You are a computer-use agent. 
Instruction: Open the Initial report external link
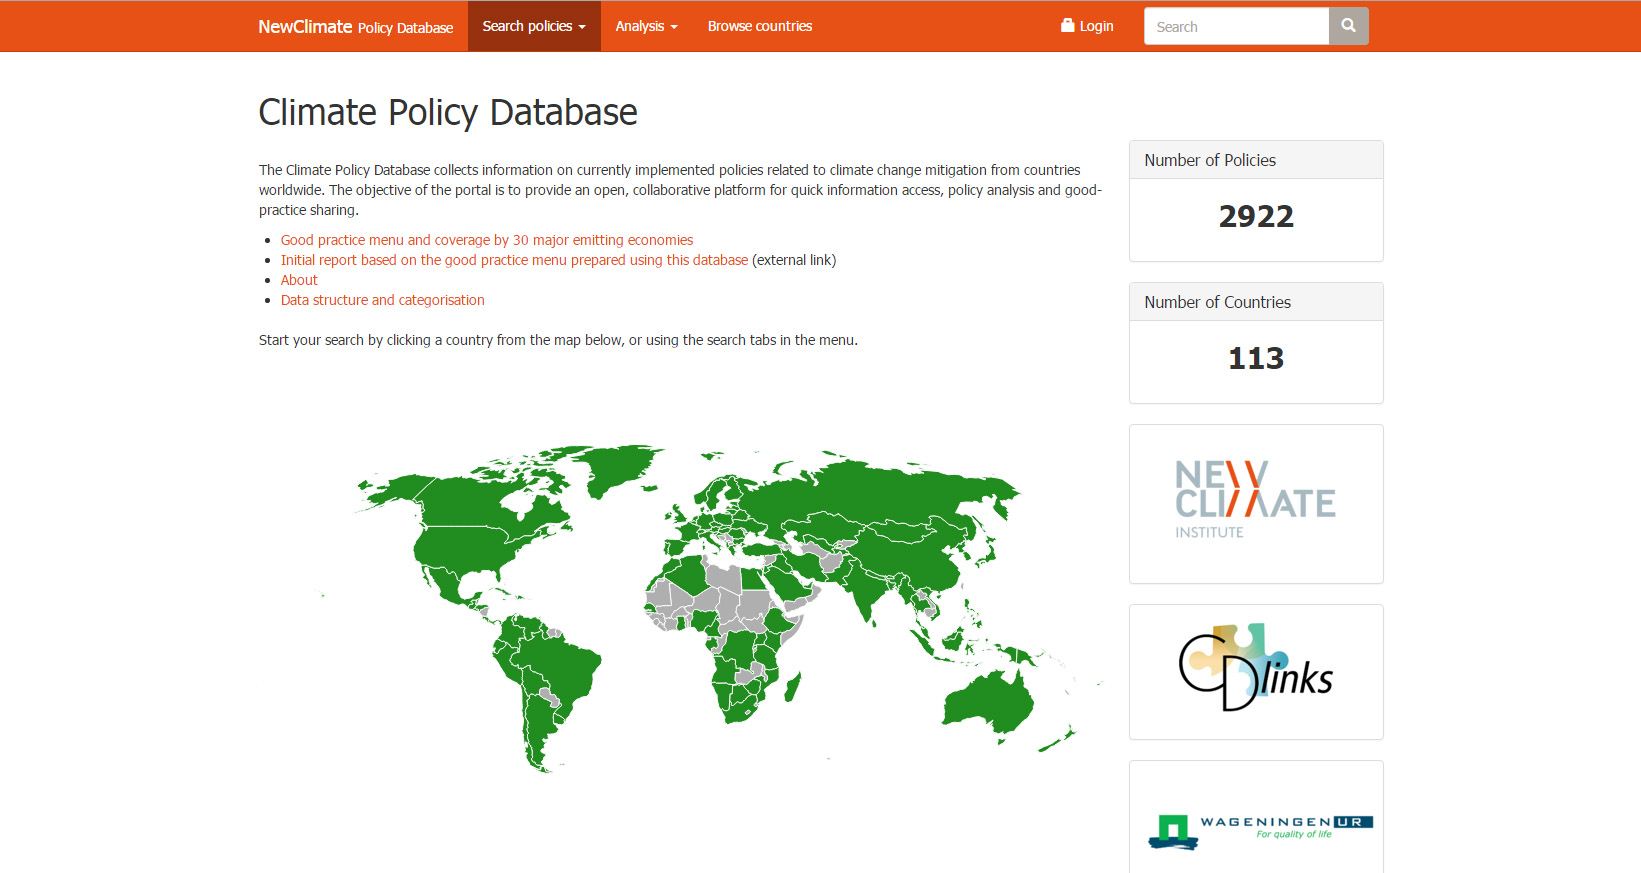click(x=514, y=260)
